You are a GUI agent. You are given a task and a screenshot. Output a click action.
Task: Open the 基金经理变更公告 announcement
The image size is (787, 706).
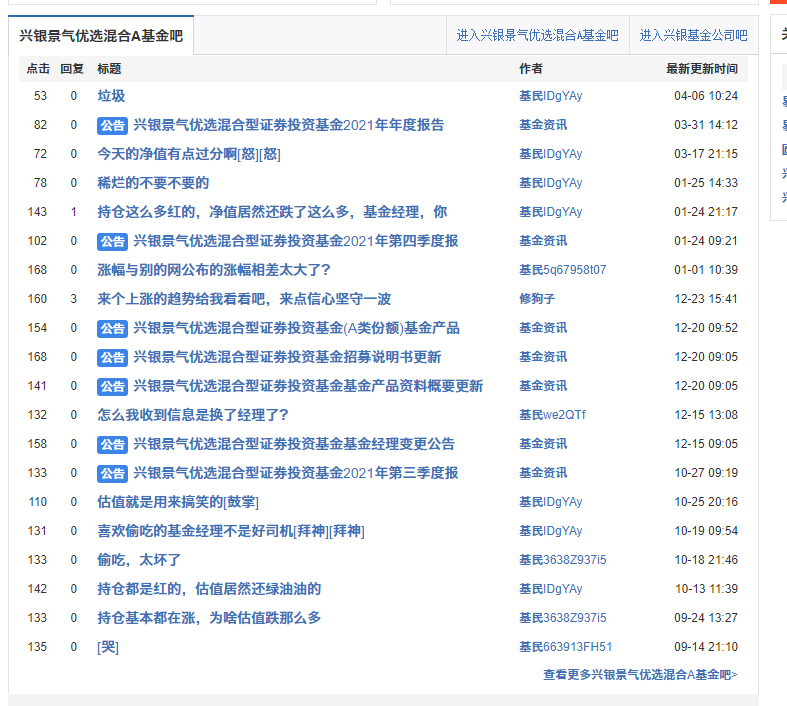(x=294, y=444)
